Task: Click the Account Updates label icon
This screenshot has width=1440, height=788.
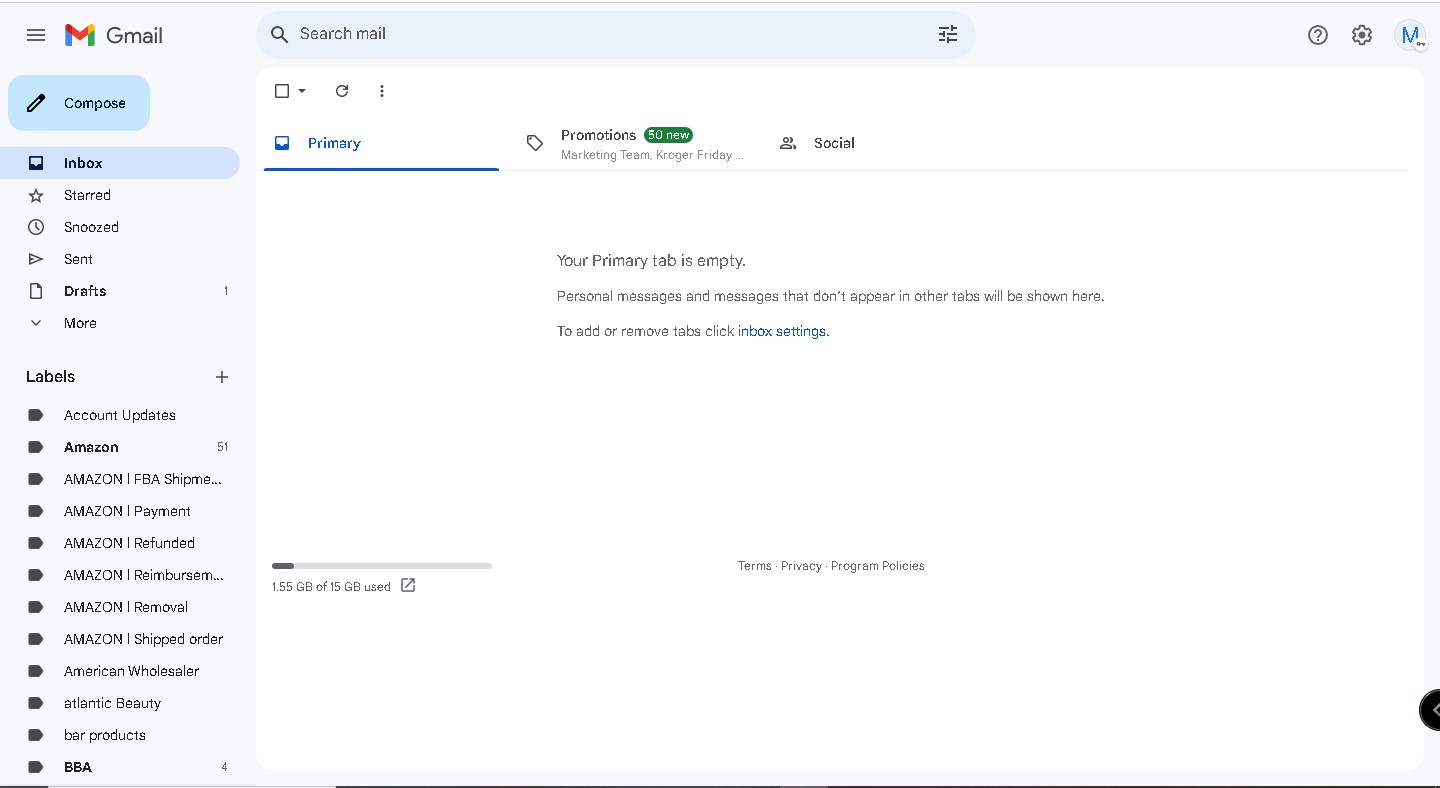Action: click(36, 415)
